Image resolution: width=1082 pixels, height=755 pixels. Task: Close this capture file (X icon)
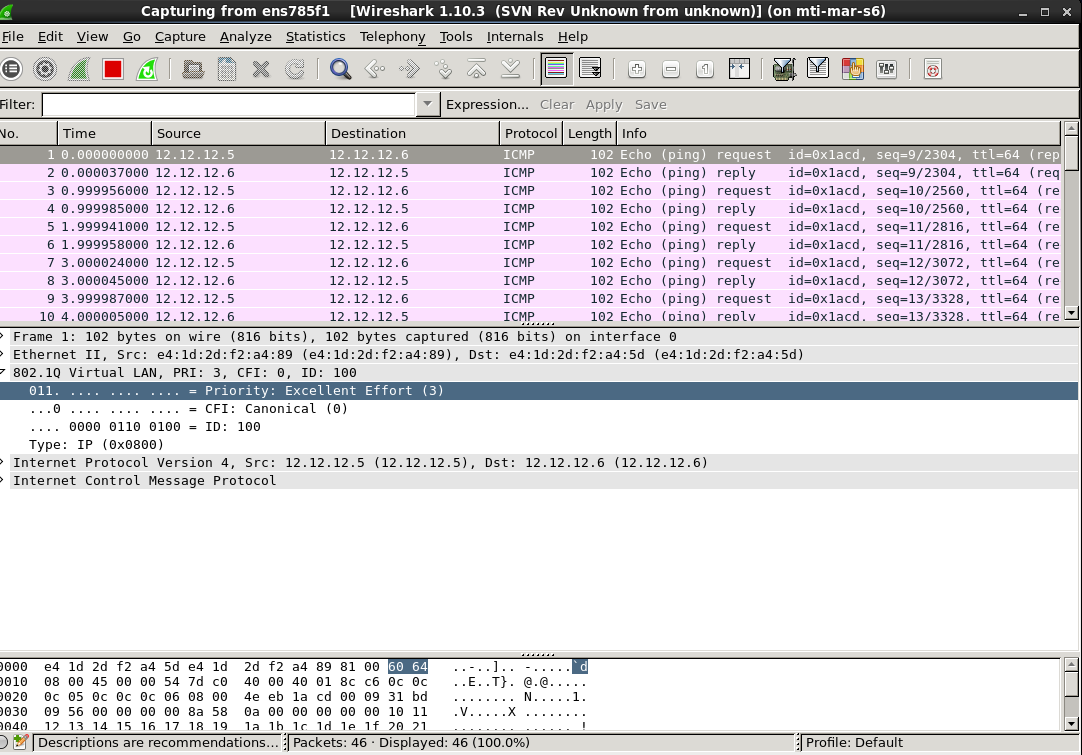pyautogui.click(x=260, y=69)
